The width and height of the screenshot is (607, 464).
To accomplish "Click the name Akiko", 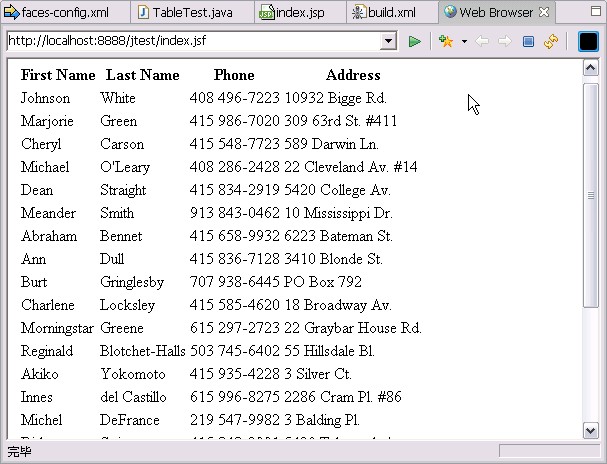I will coord(40,374).
